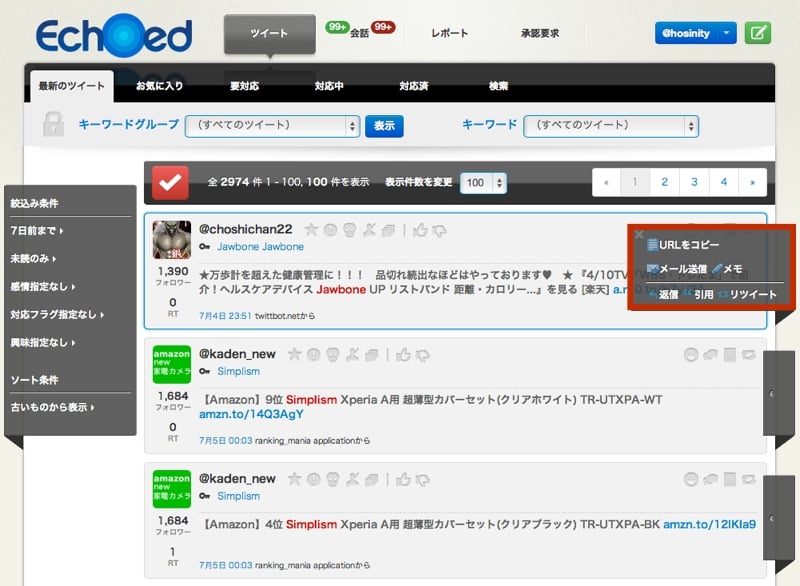
Task: Go to page 2 in pagination
Action: tap(664, 182)
